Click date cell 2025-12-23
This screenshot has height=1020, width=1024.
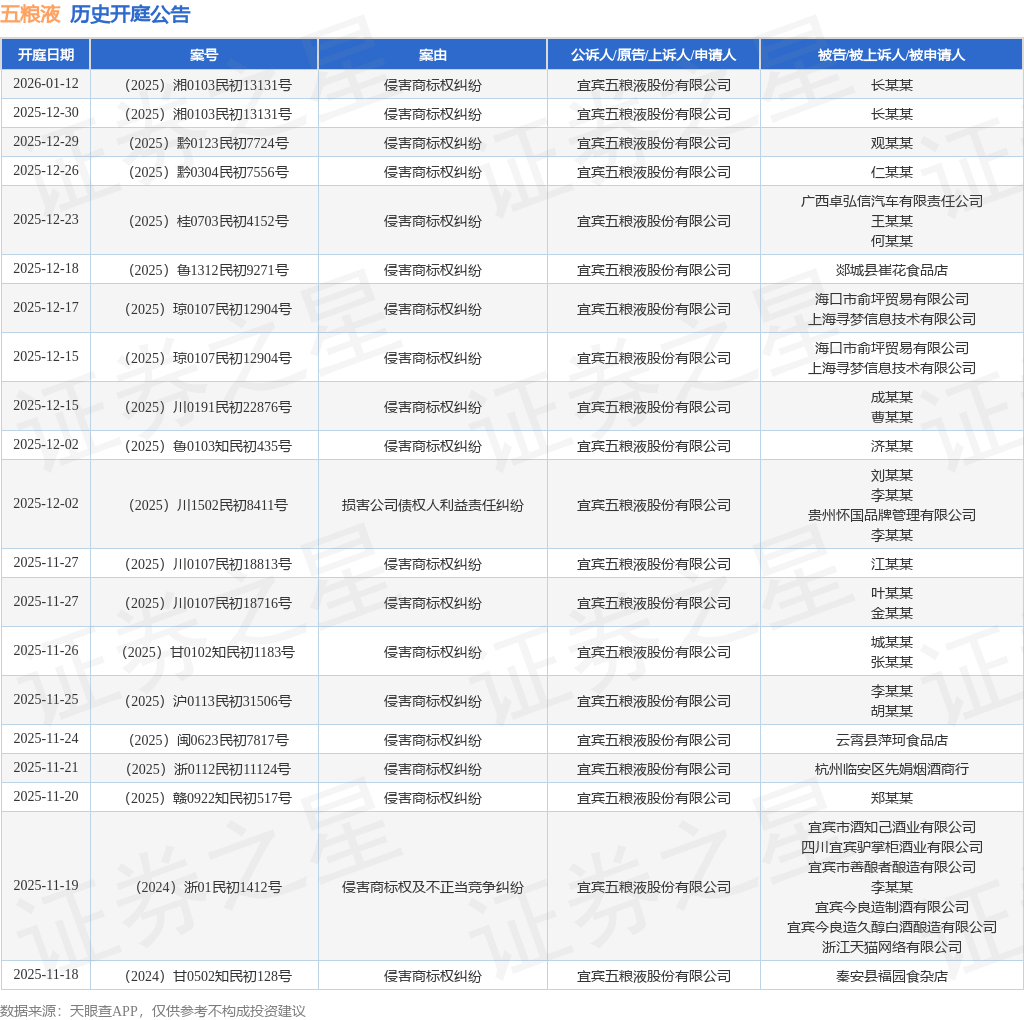tap(46, 219)
